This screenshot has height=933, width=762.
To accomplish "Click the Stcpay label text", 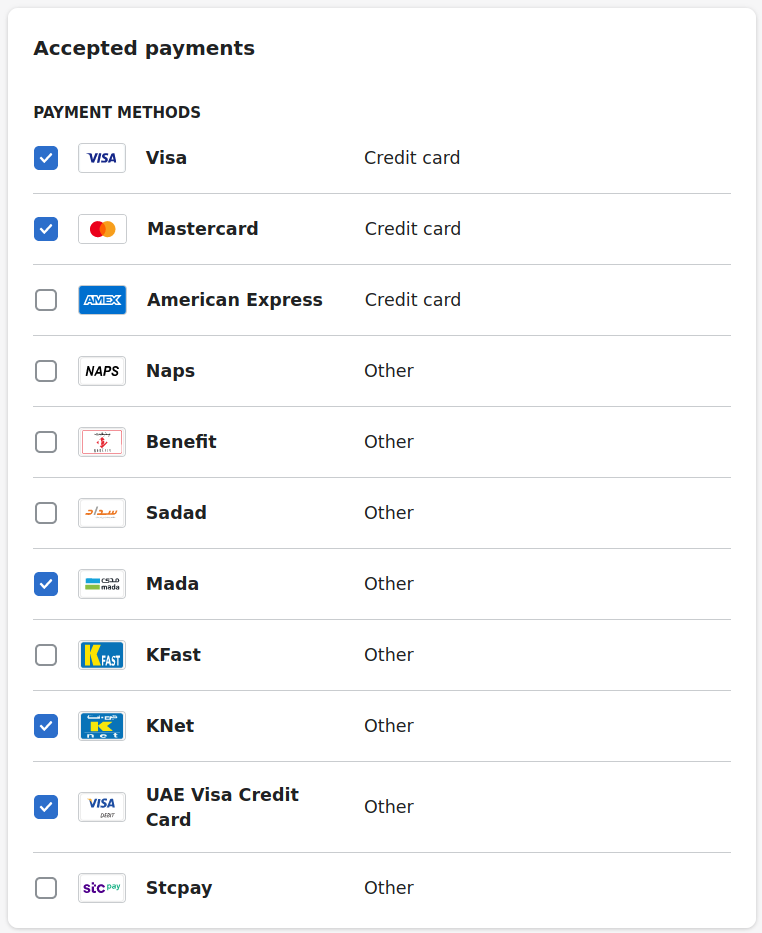I will 179,888.
